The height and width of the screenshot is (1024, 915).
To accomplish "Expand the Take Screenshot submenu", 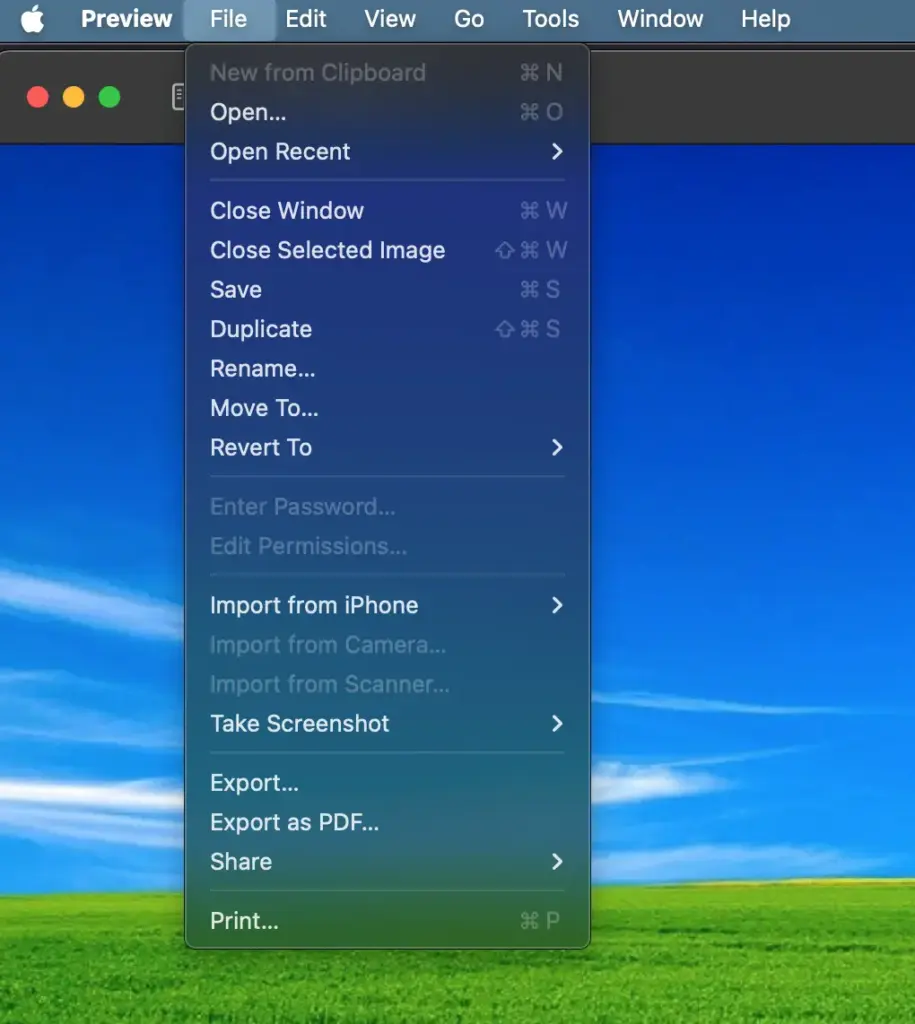I will click(387, 724).
